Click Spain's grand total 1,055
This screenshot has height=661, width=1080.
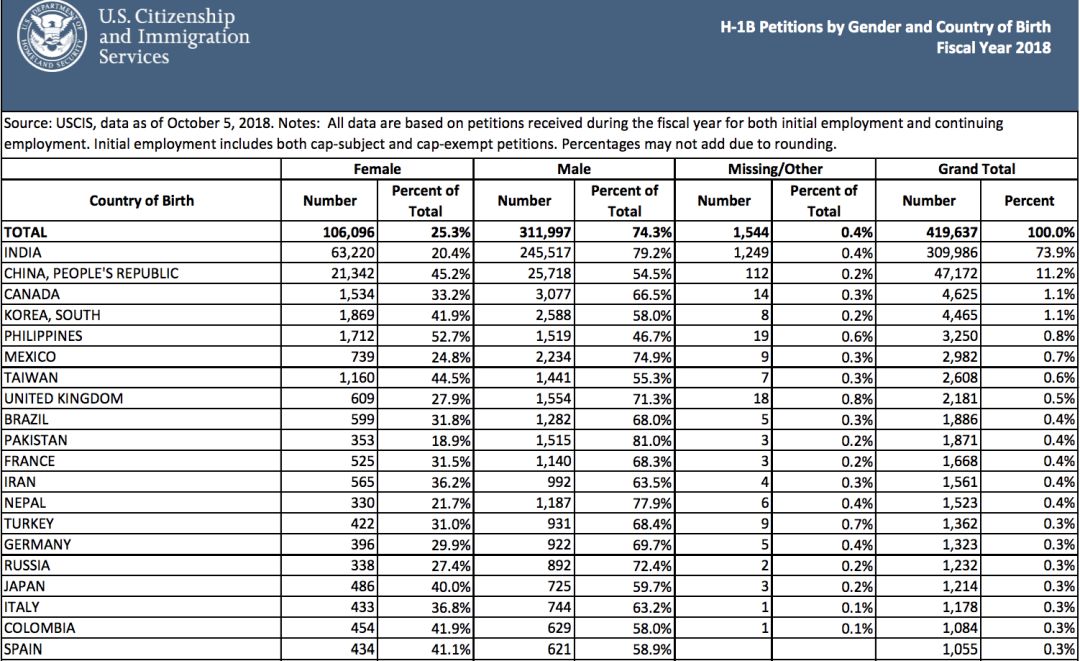click(960, 649)
